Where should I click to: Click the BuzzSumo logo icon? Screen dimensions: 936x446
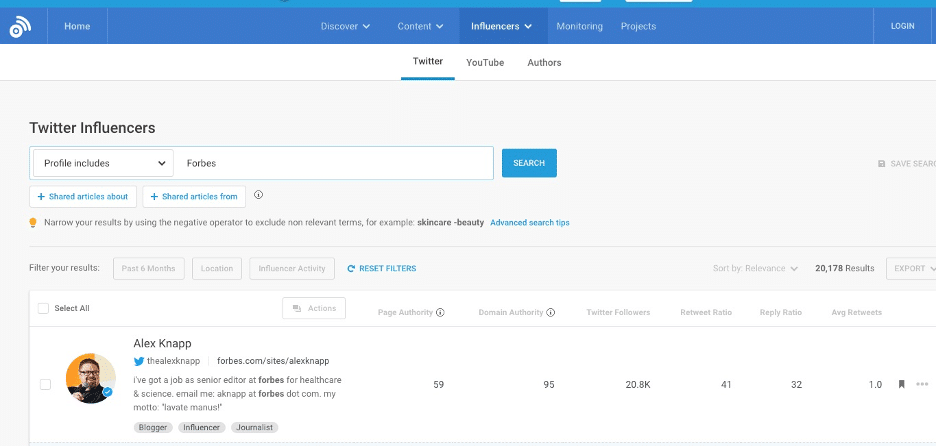coord(21,27)
